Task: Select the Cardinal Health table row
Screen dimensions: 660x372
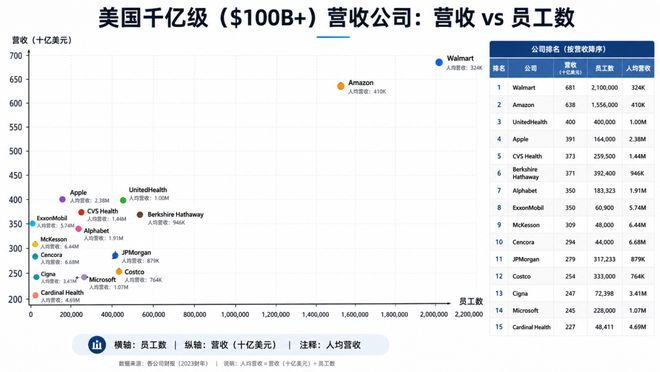Action: tap(572, 327)
